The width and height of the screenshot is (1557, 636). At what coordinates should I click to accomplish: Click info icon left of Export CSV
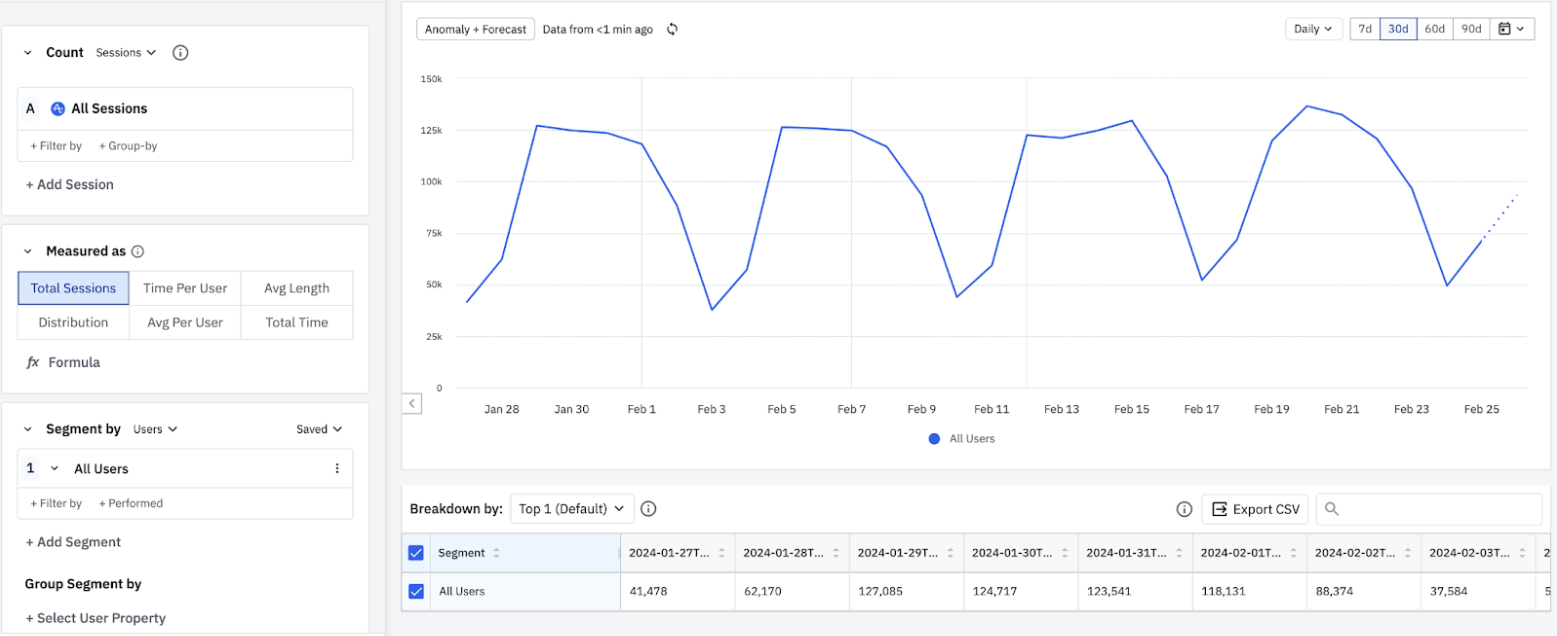[x=1184, y=509]
